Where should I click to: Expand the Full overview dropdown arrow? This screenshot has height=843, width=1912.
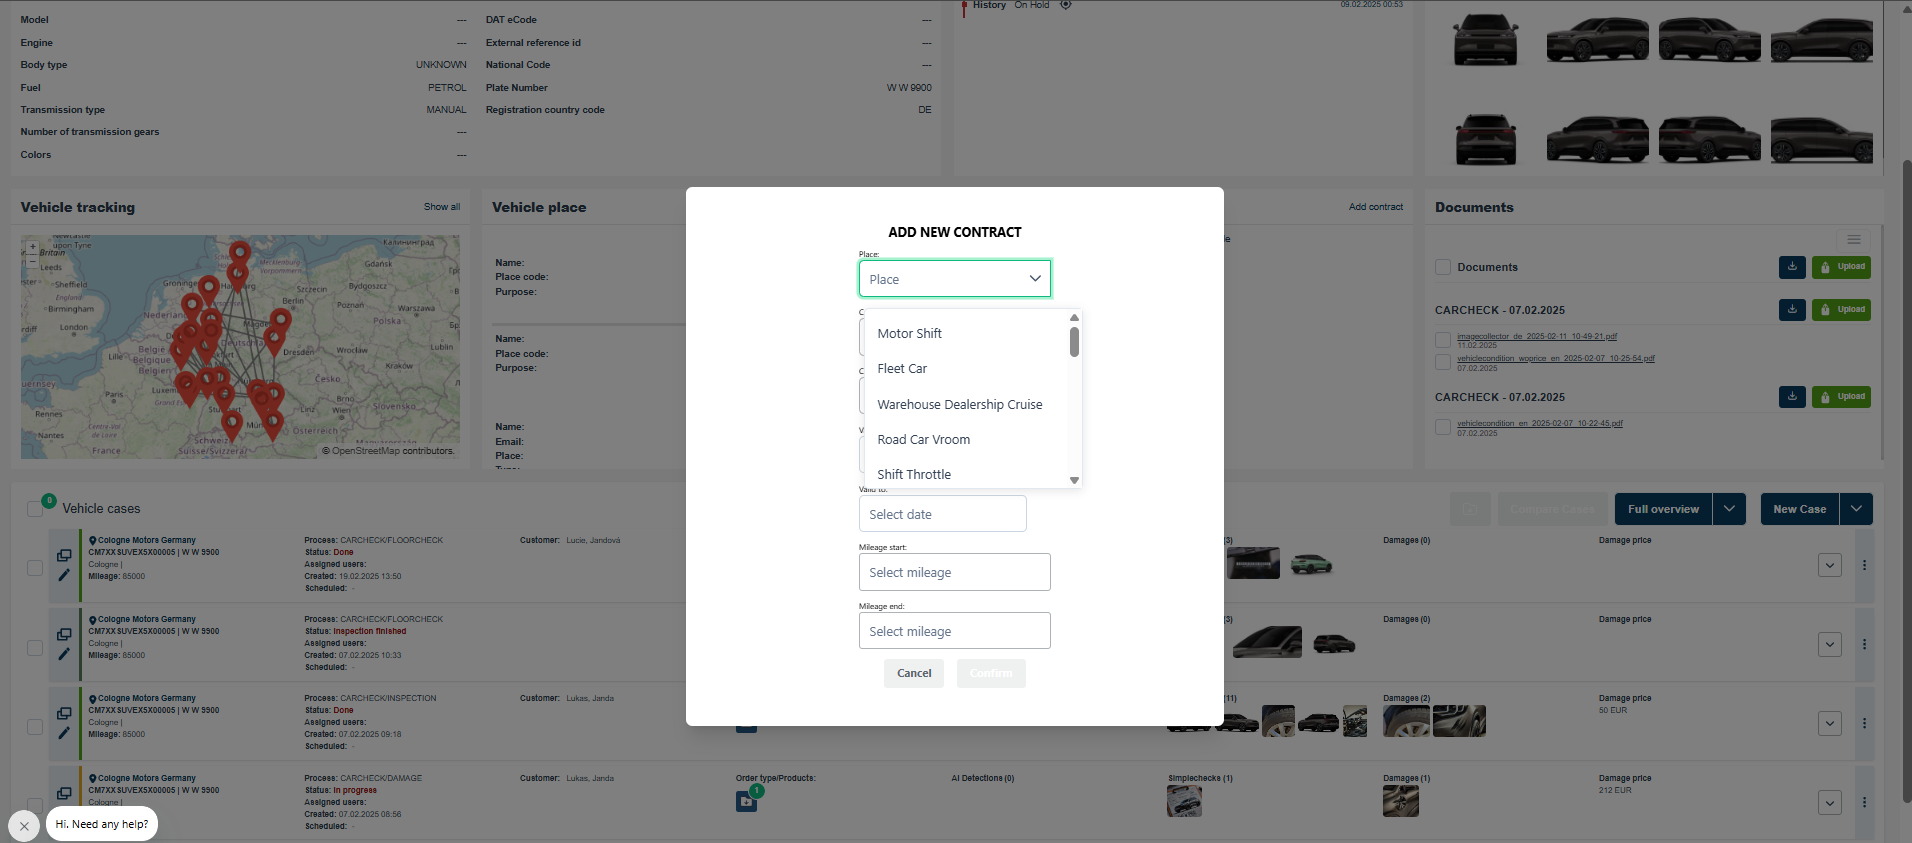point(1729,509)
